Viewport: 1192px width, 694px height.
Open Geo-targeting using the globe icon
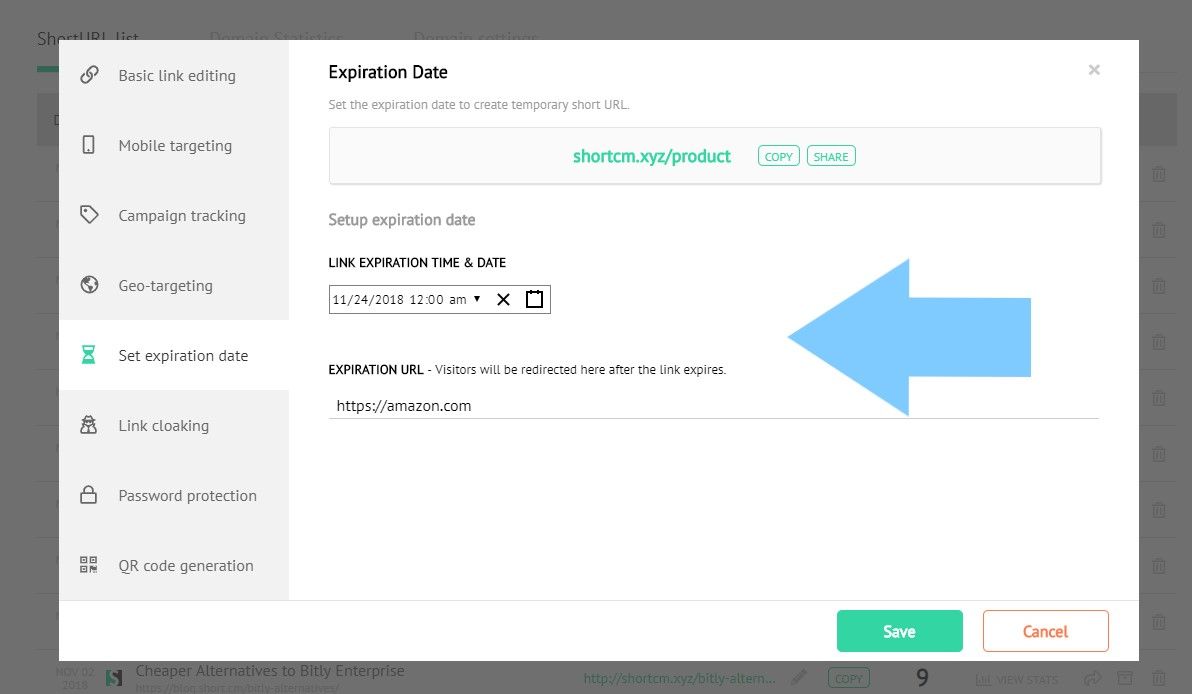click(88, 284)
